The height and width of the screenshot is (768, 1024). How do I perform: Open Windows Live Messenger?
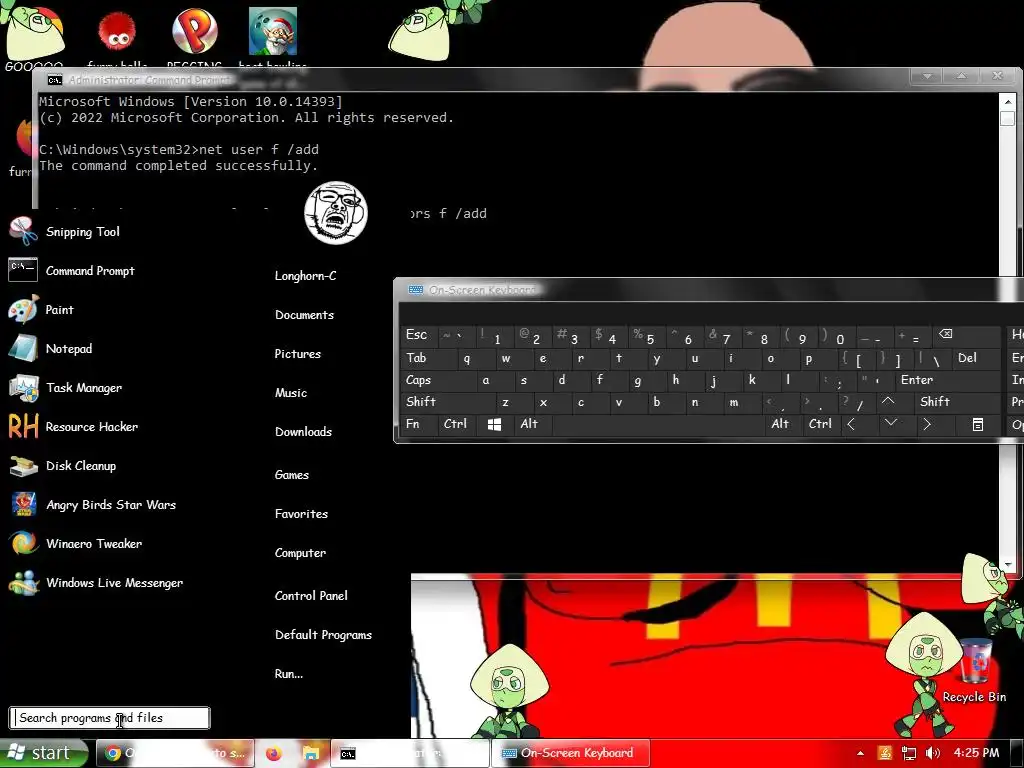(x=95, y=583)
